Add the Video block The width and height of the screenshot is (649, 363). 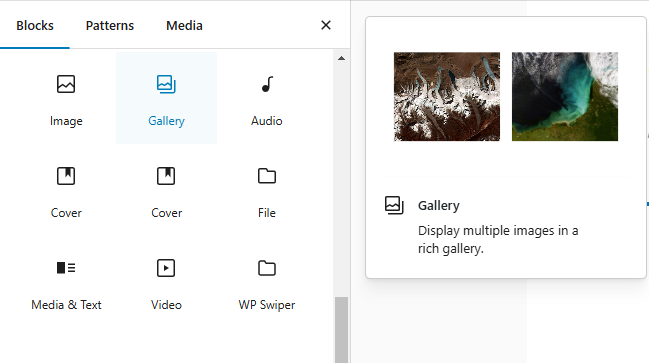pyautogui.click(x=166, y=282)
